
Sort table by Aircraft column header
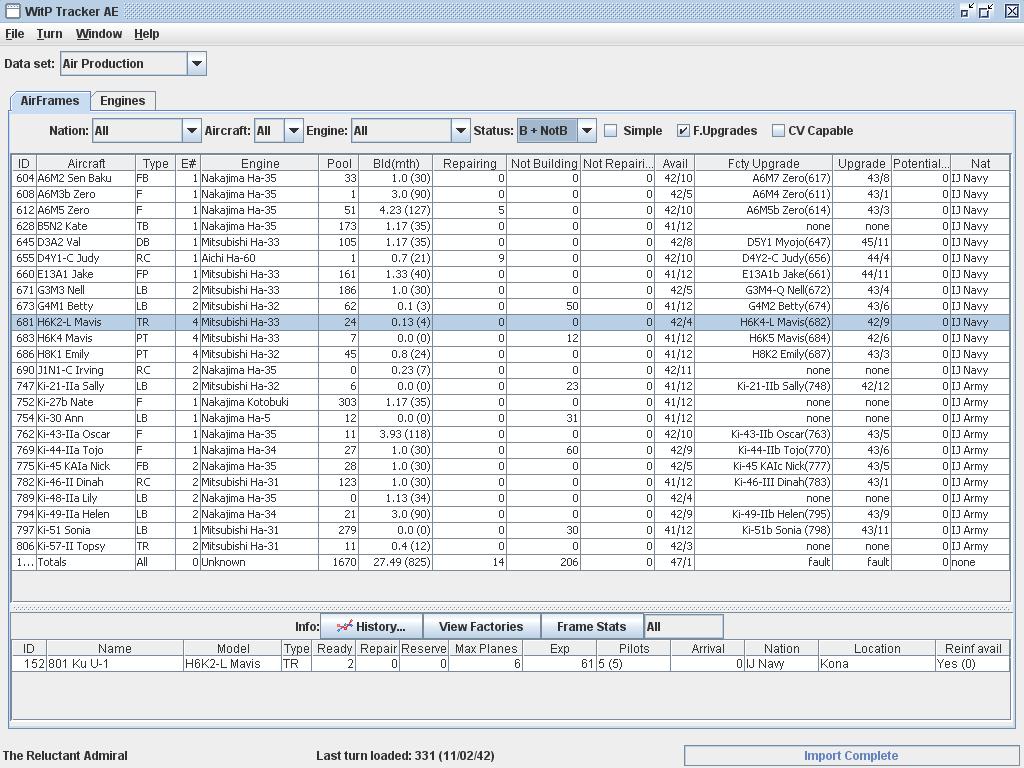[x=86, y=163]
